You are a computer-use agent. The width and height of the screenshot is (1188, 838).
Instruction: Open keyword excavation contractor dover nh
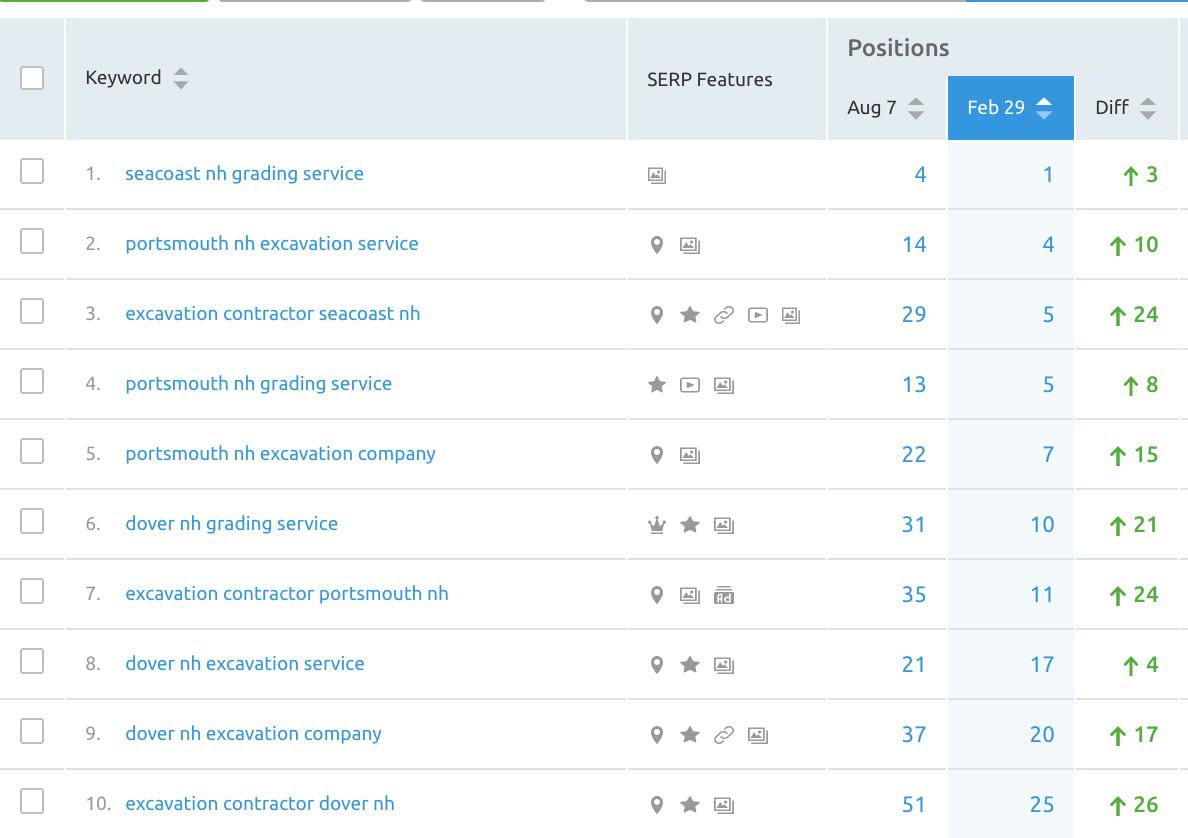pyautogui.click(x=260, y=803)
